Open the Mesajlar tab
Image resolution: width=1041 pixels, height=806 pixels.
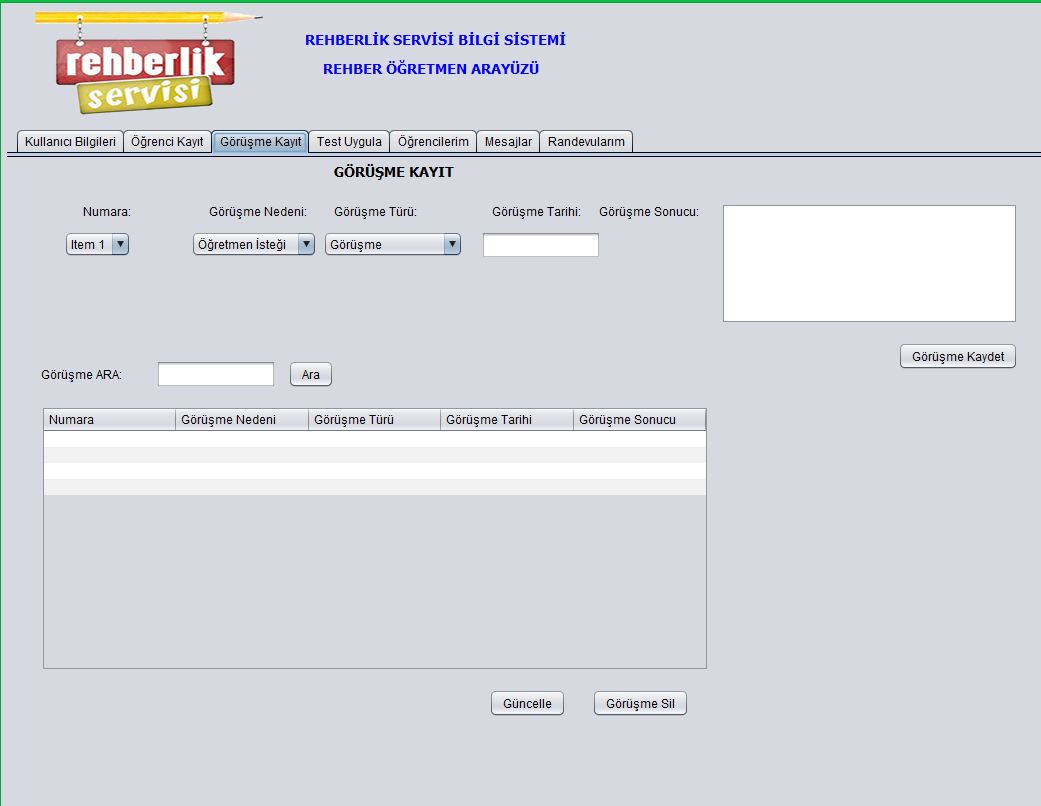[x=508, y=142]
